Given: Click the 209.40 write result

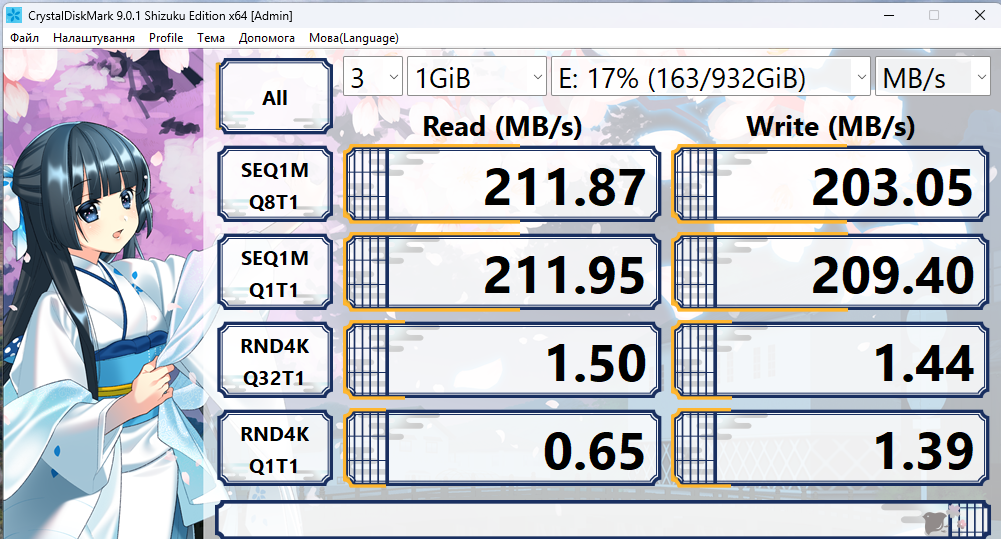Looking at the screenshot, I should (x=831, y=273).
